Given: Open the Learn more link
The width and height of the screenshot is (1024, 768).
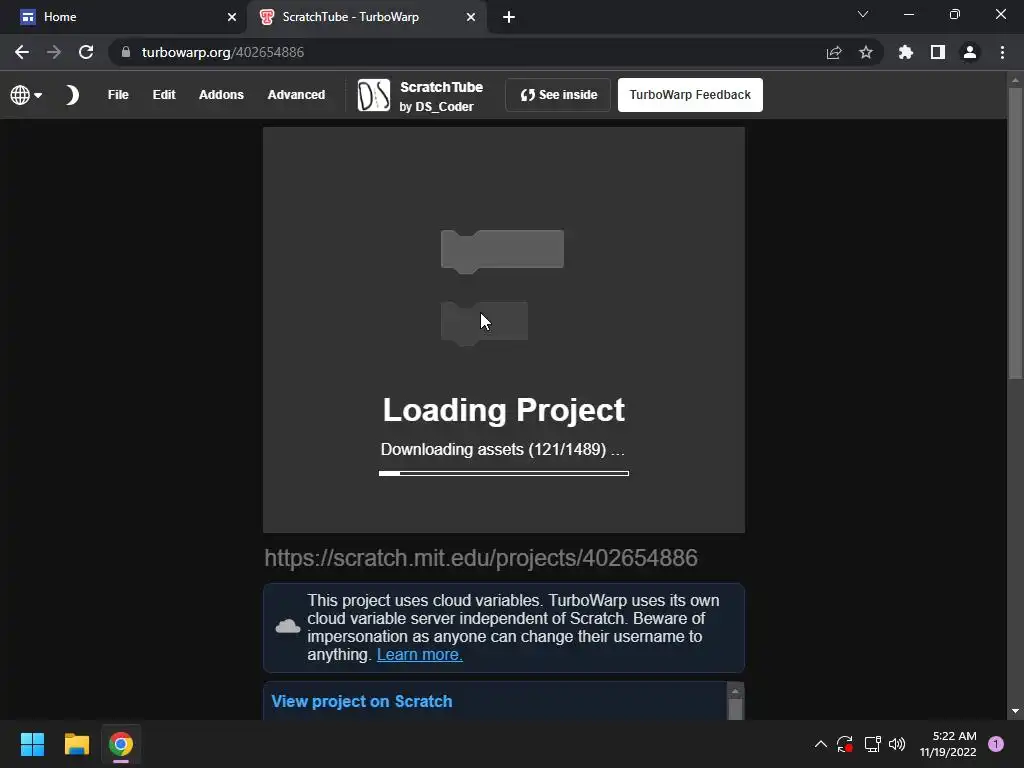Looking at the screenshot, I should [419, 654].
